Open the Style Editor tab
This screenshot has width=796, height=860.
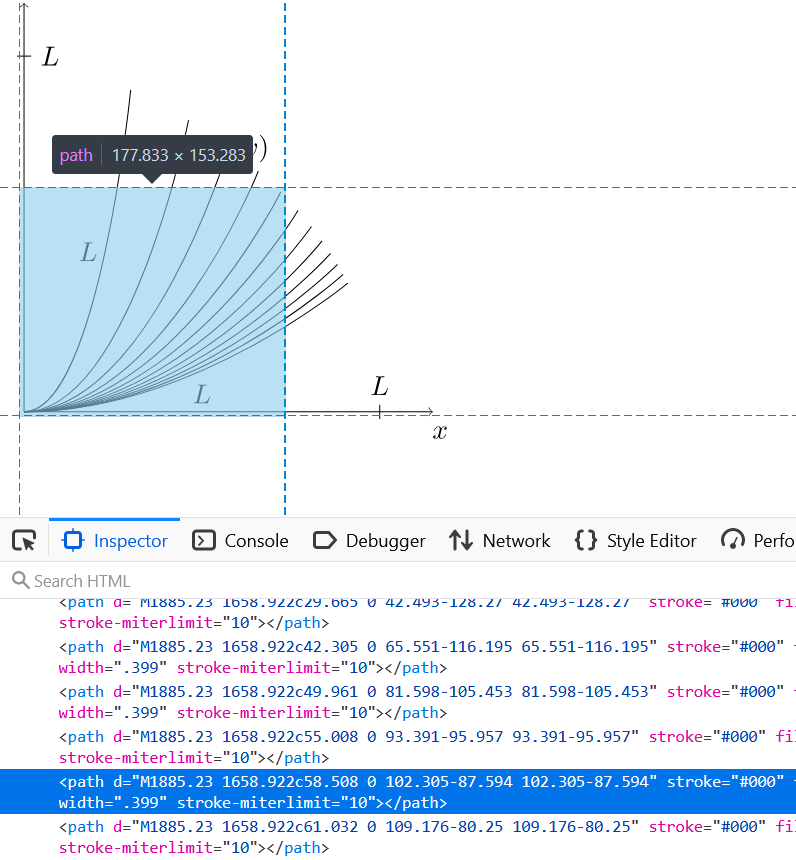(x=635, y=541)
